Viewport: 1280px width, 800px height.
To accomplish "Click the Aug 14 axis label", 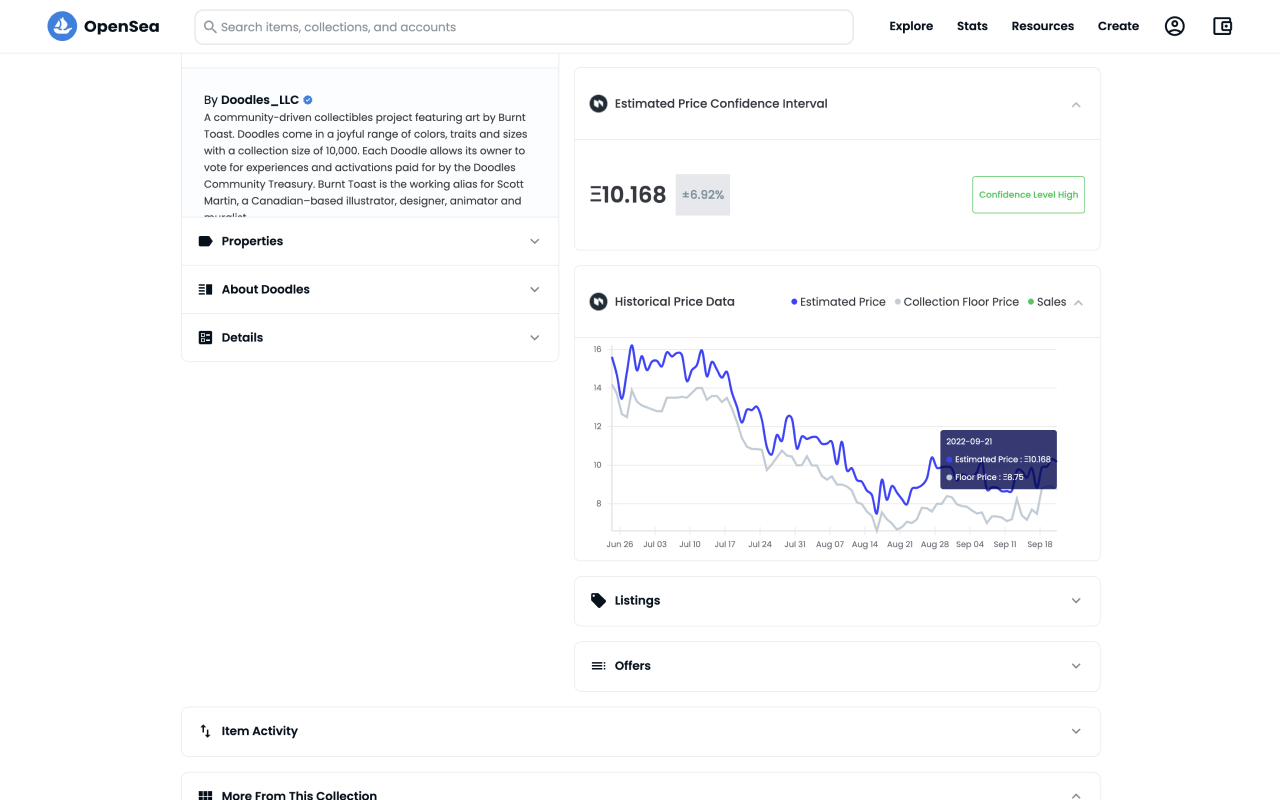I will pos(865,544).
